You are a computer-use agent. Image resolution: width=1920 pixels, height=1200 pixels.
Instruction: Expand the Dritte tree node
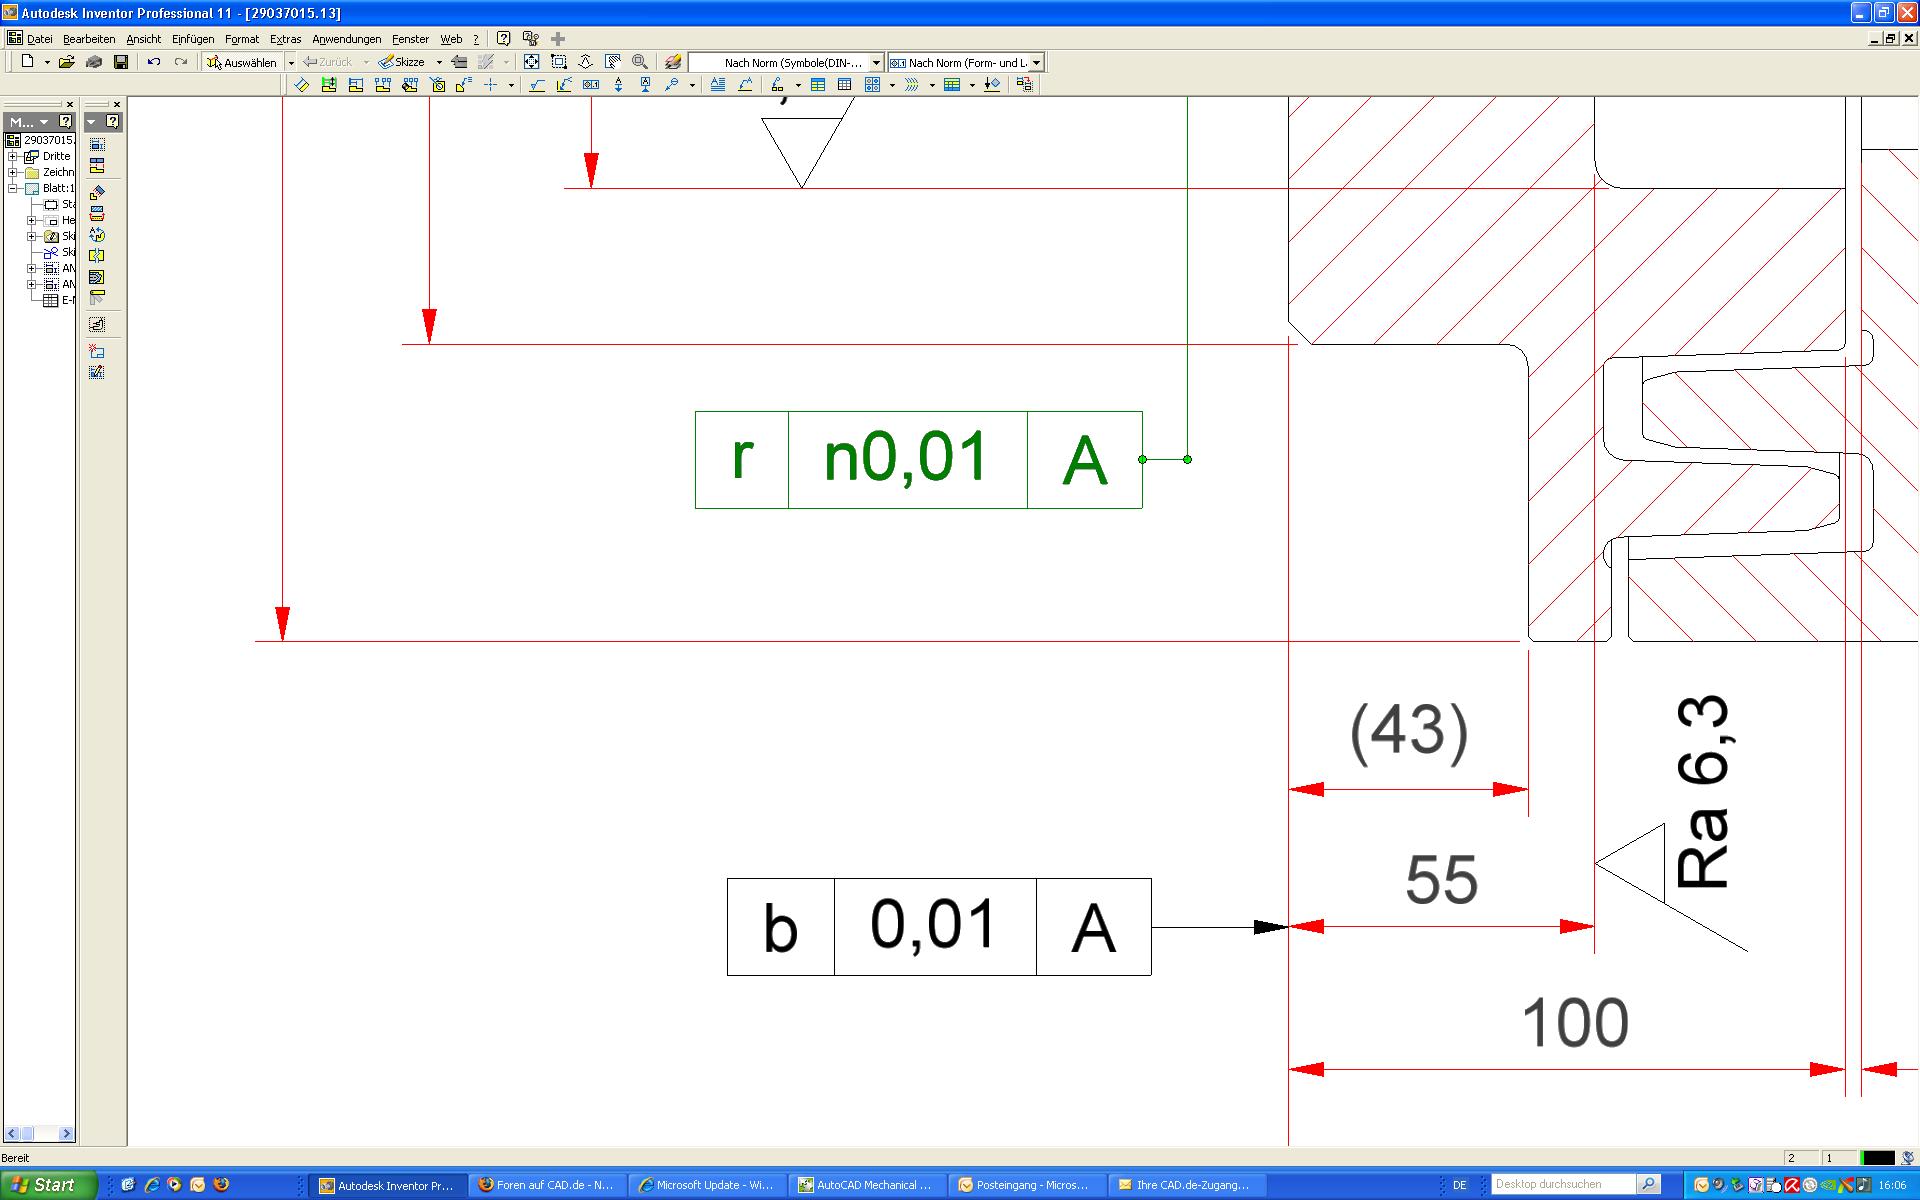[x=13, y=156]
